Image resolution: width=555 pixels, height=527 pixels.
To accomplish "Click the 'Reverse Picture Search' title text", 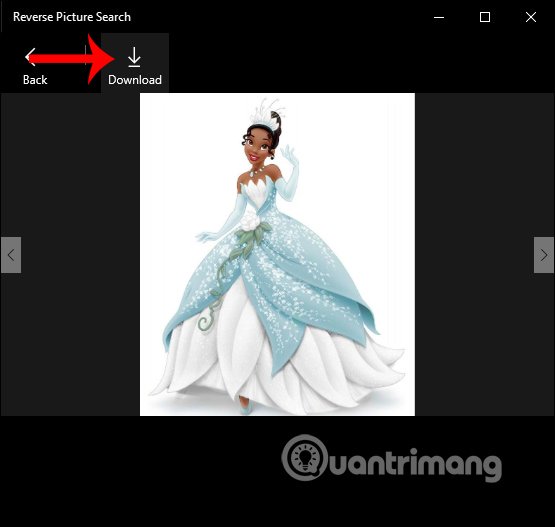I will [x=72, y=17].
